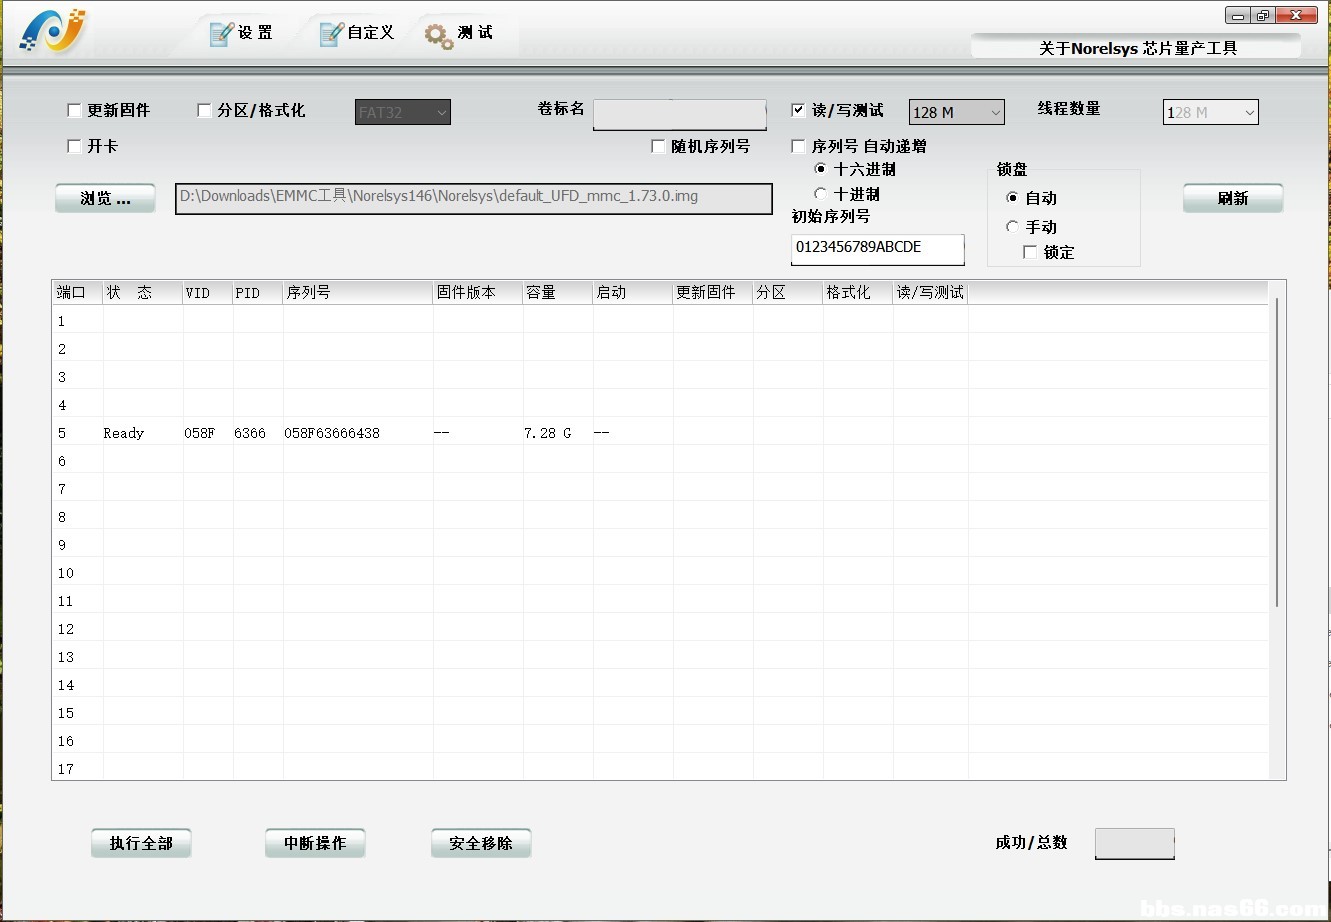The height and width of the screenshot is (922, 1331).
Task: Click the 执行全部 button
Action: [141, 843]
